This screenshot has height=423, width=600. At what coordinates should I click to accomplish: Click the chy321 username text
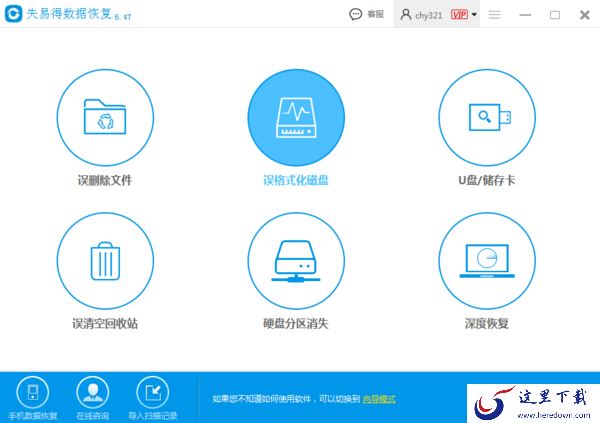coord(429,15)
